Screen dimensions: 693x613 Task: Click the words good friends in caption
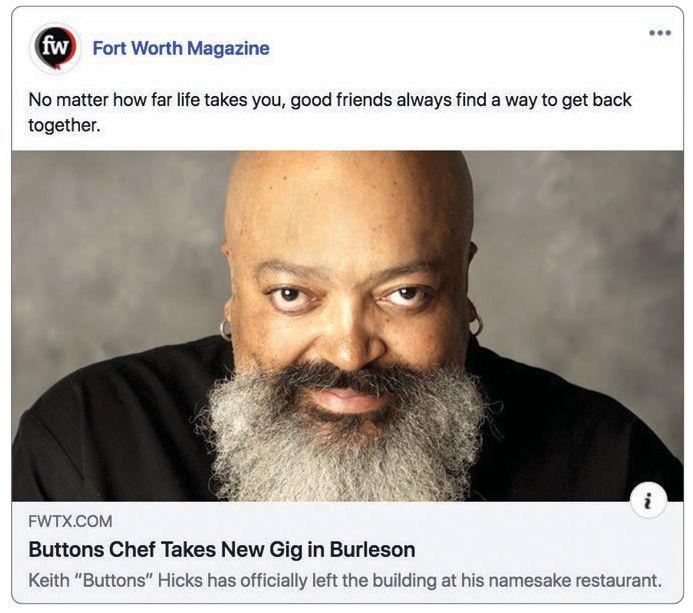[x=341, y=100]
